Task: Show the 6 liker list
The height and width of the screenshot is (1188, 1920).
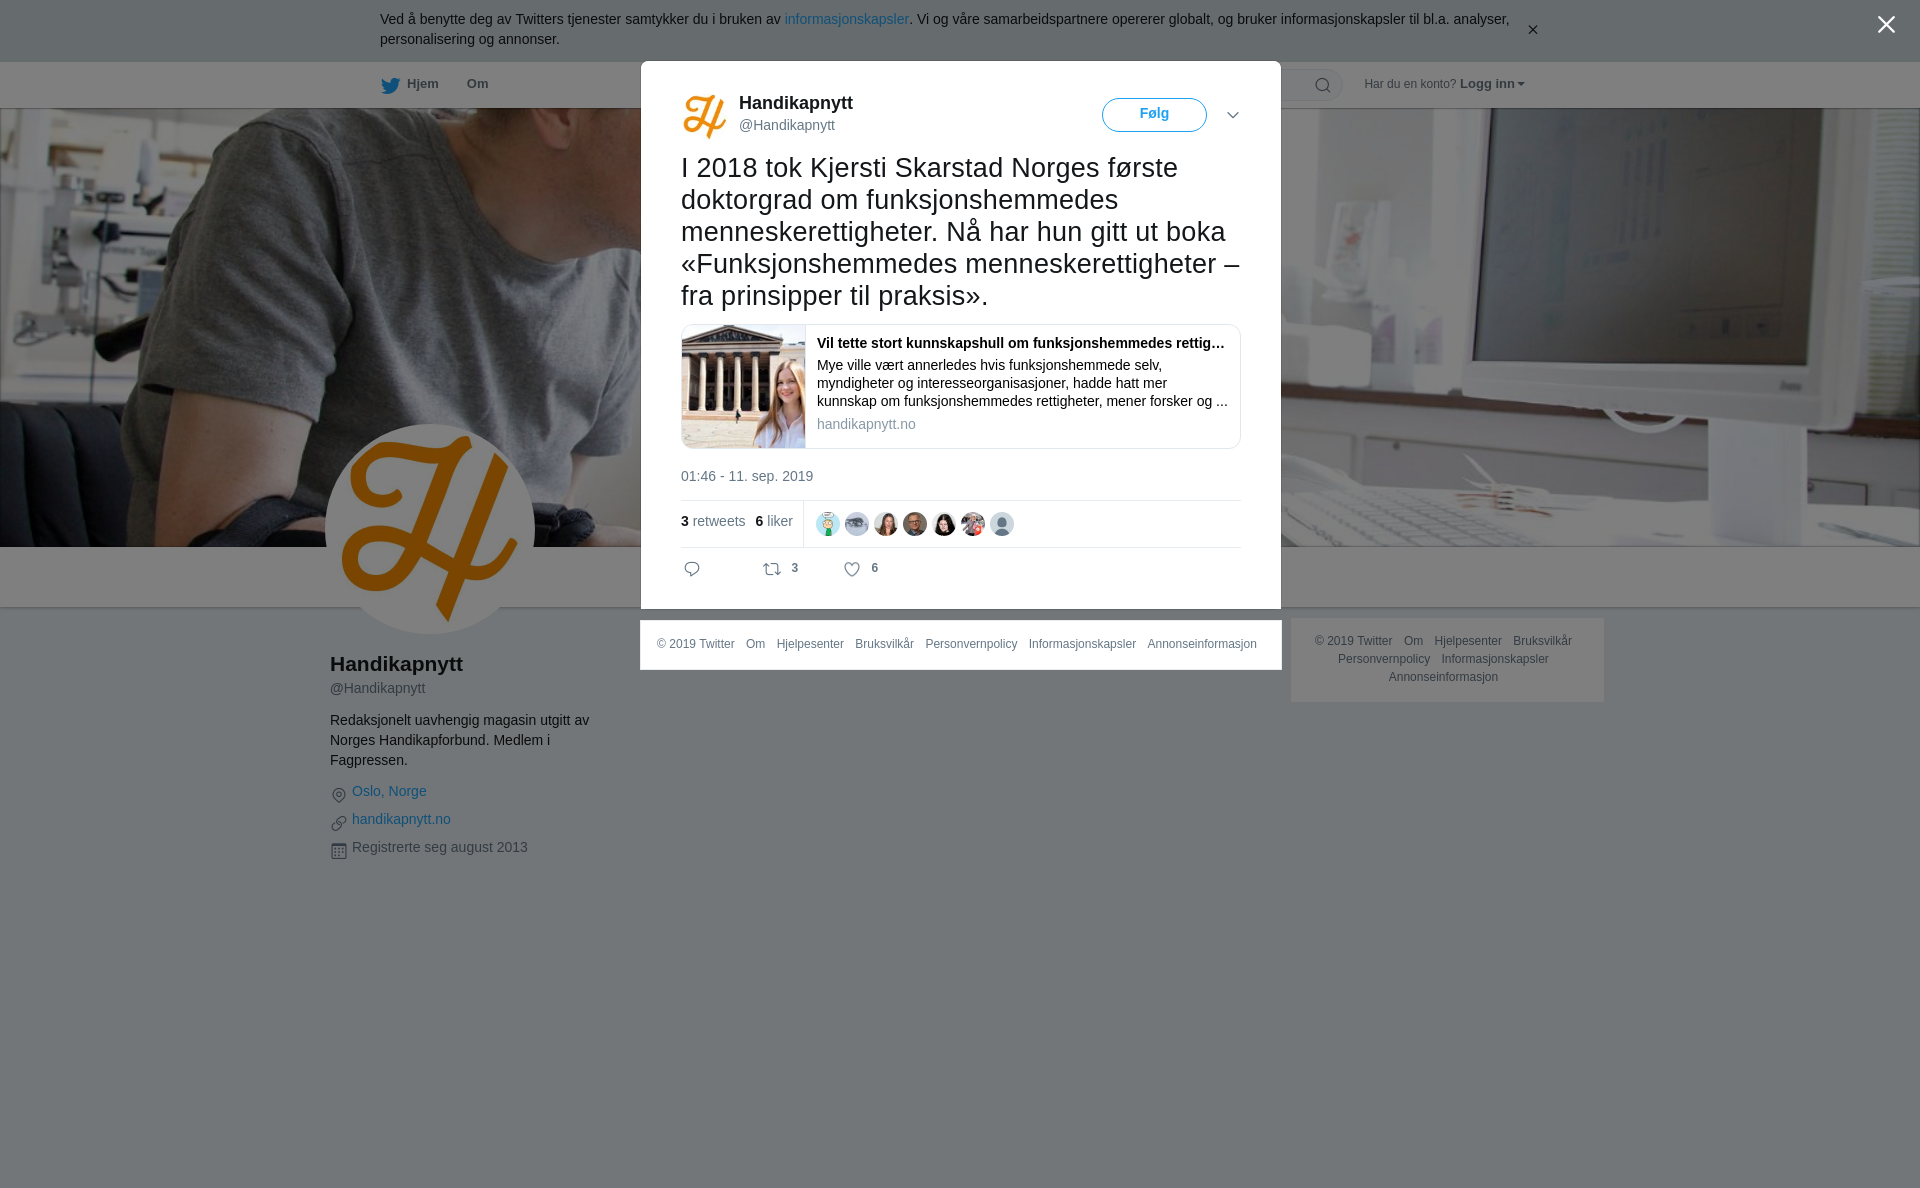Action: pyautogui.click(x=774, y=521)
